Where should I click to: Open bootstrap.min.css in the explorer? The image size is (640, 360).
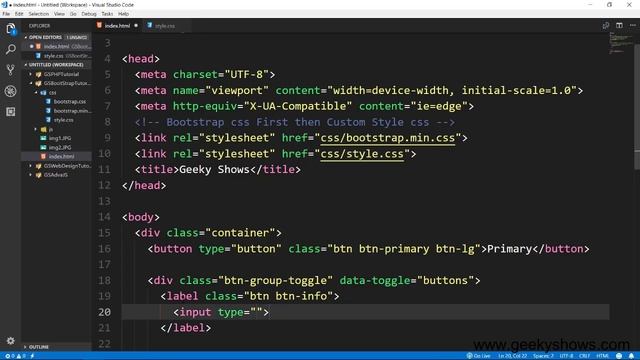(72, 111)
